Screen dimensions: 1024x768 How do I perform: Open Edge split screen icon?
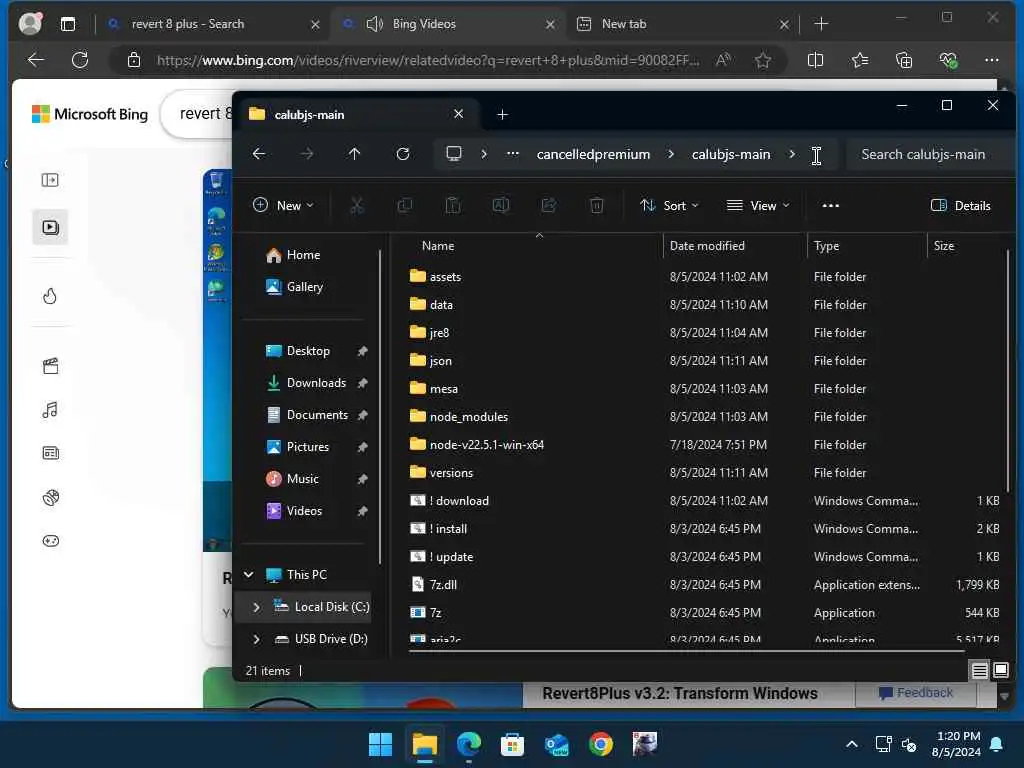coord(815,61)
